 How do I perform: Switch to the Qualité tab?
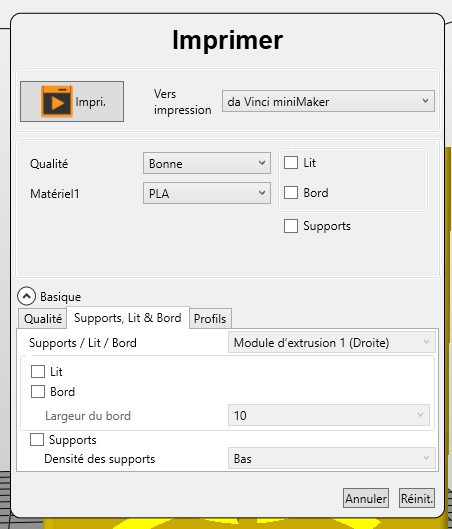pos(43,318)
